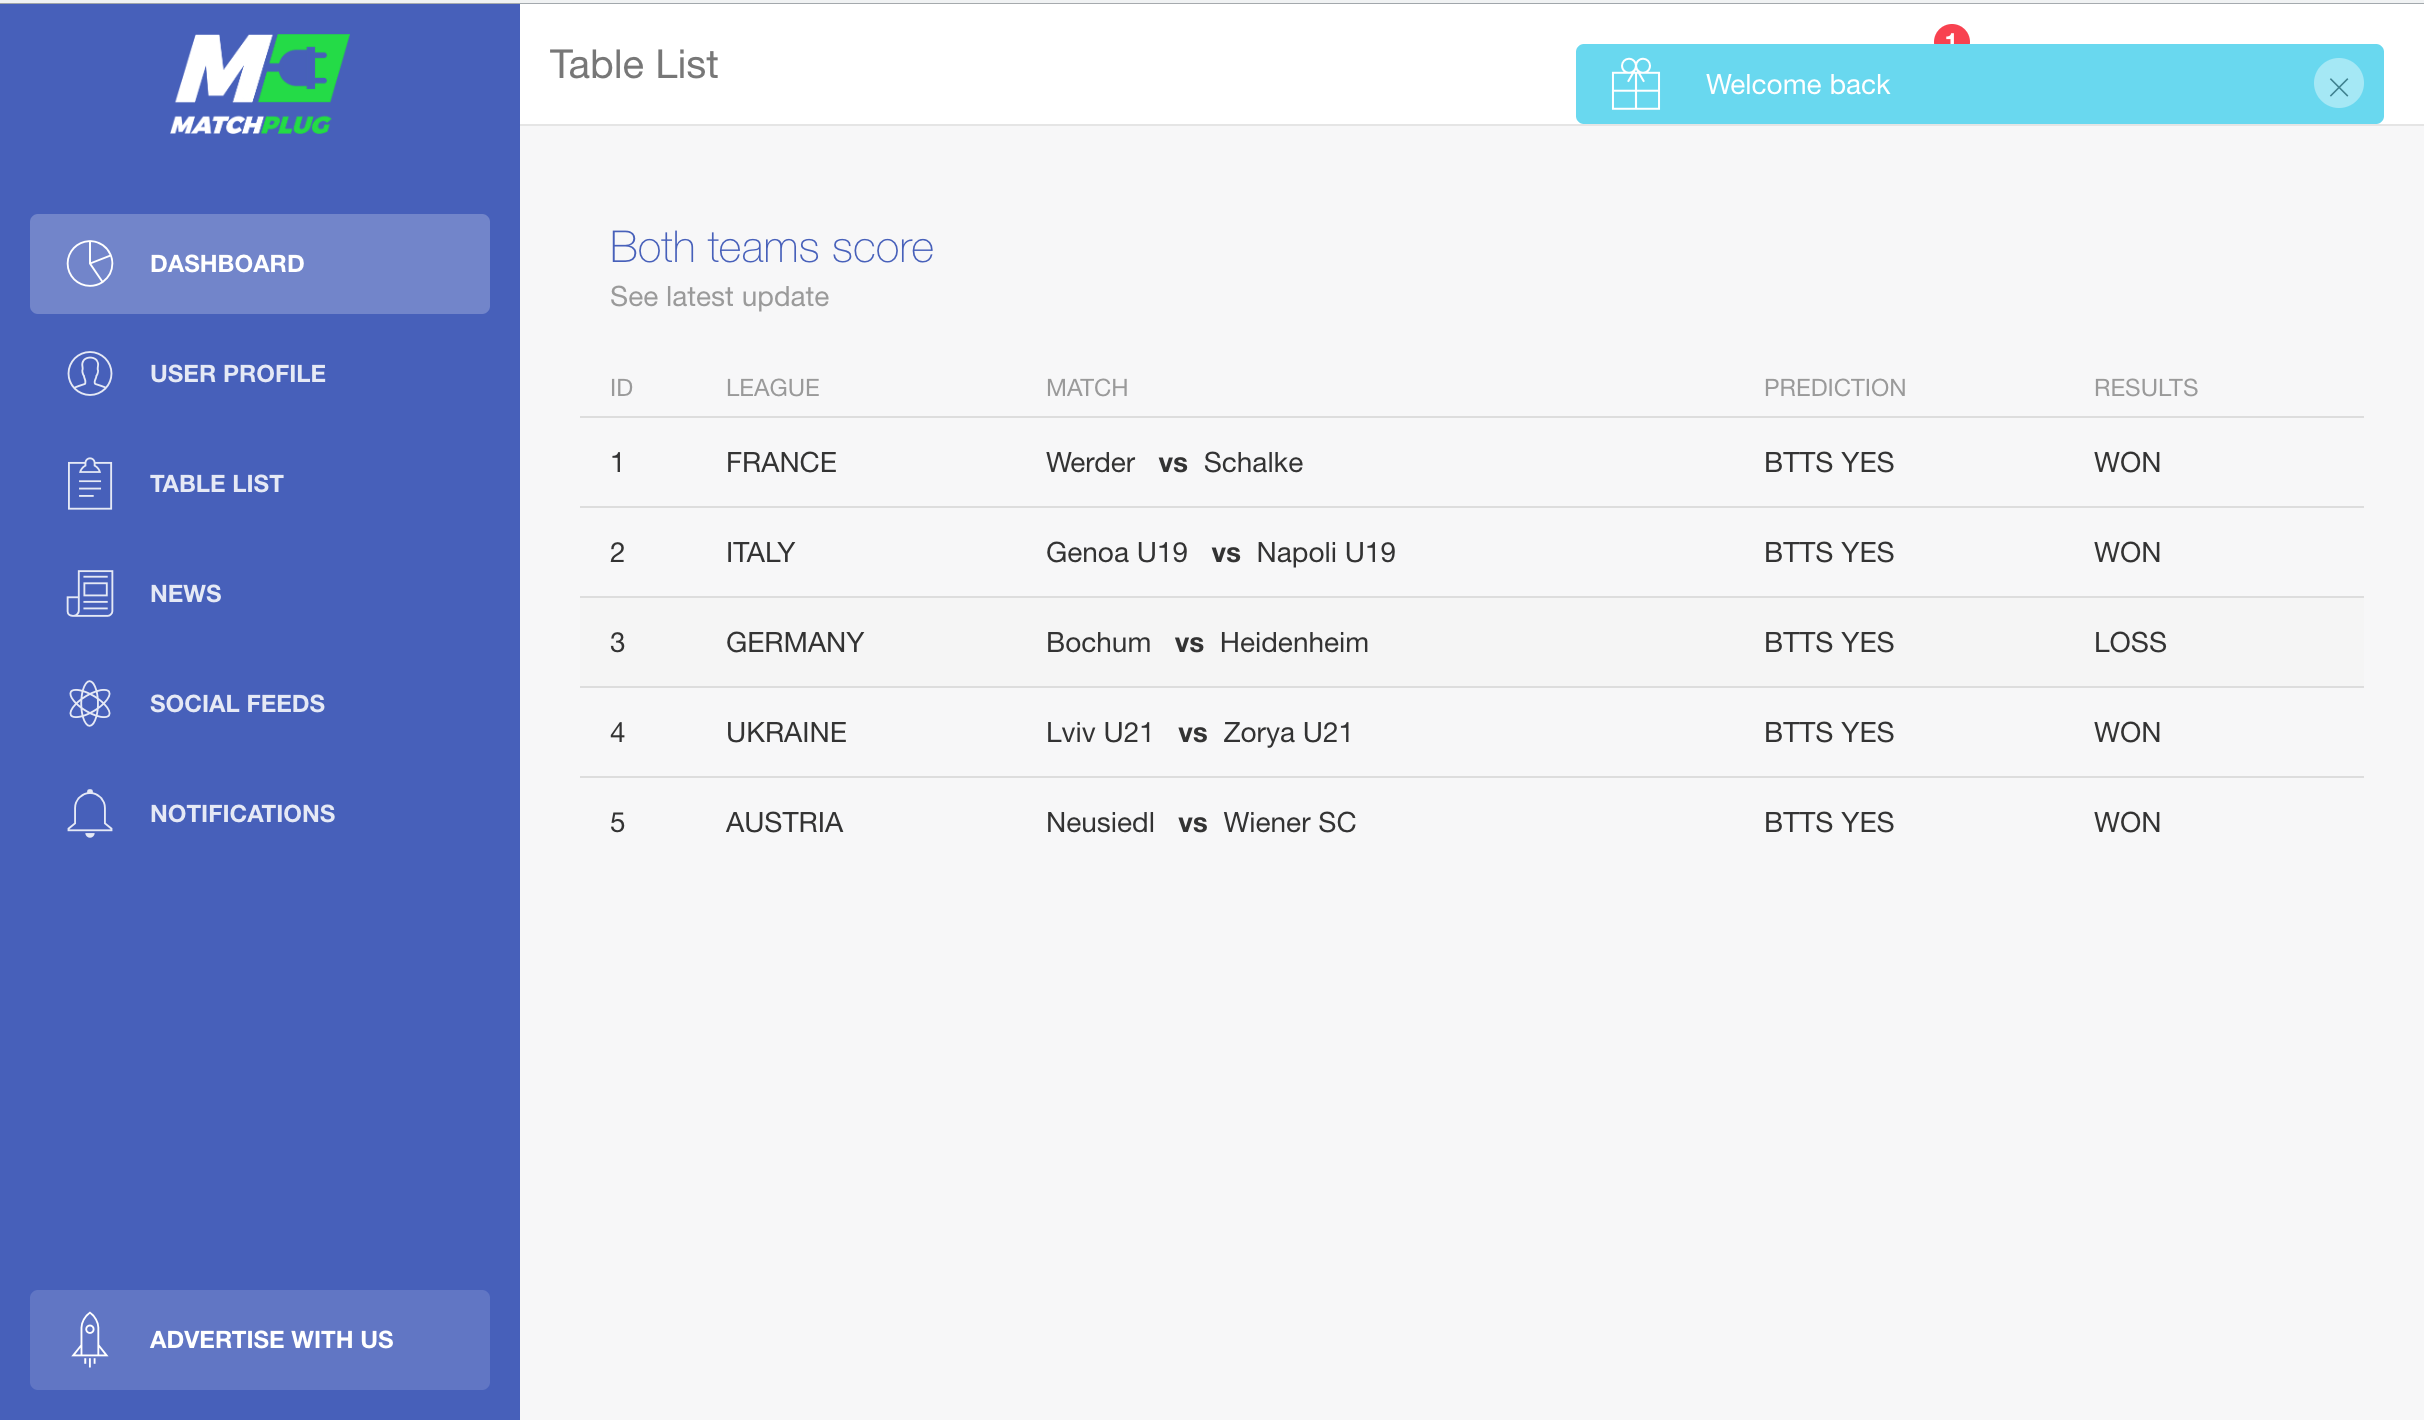Select the Werder vs Schalke row
This screenshot has width=2424, height=1420.
click(1174, 463)
